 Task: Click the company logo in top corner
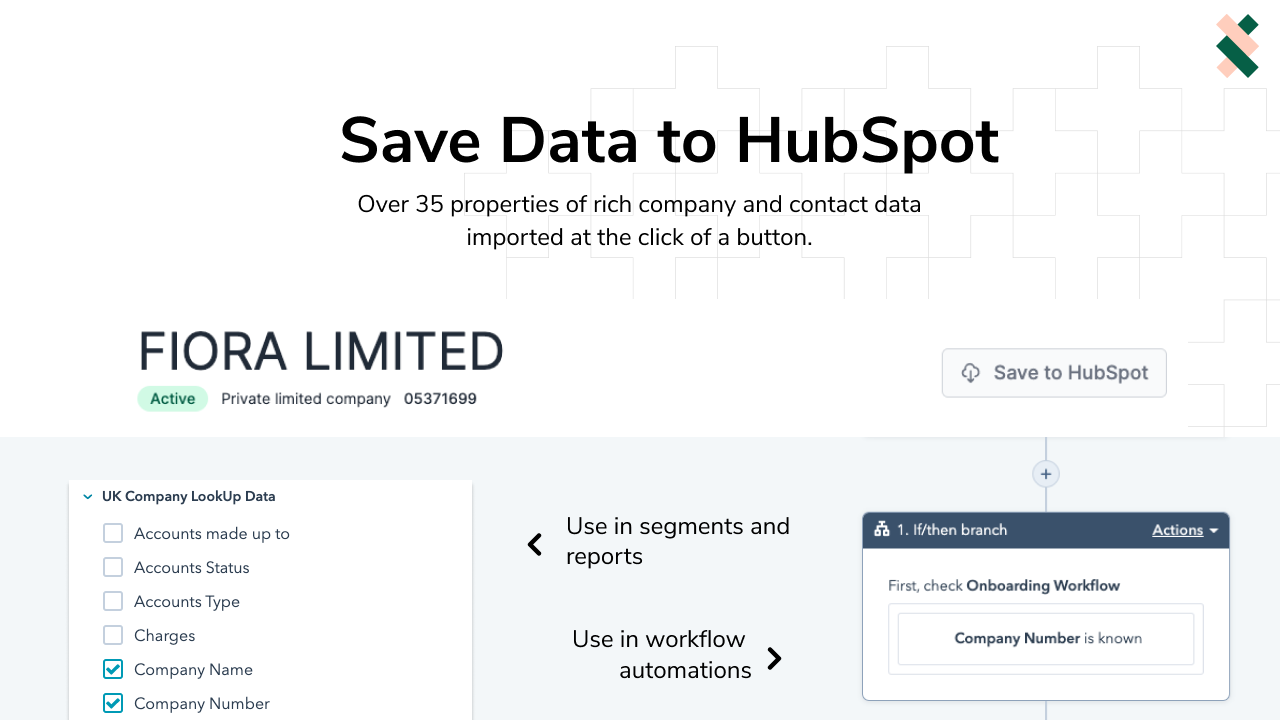point(1237,46)
